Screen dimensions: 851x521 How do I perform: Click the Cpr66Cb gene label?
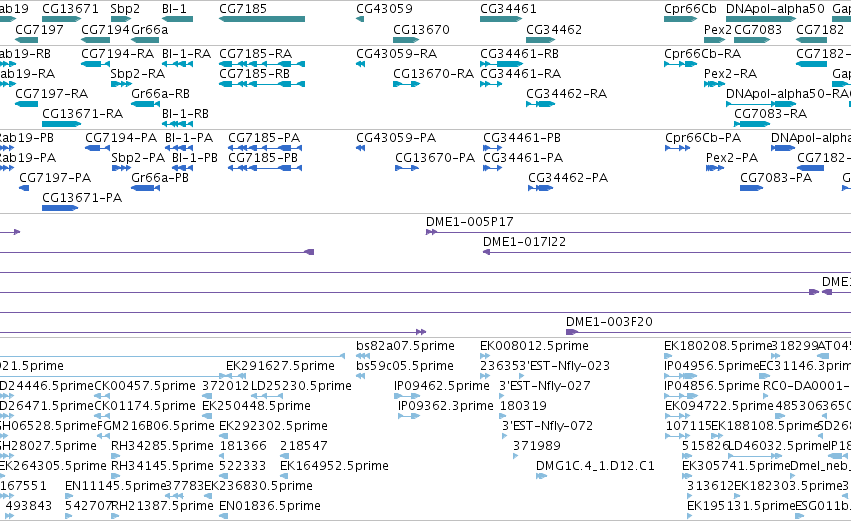pos(690,9)
